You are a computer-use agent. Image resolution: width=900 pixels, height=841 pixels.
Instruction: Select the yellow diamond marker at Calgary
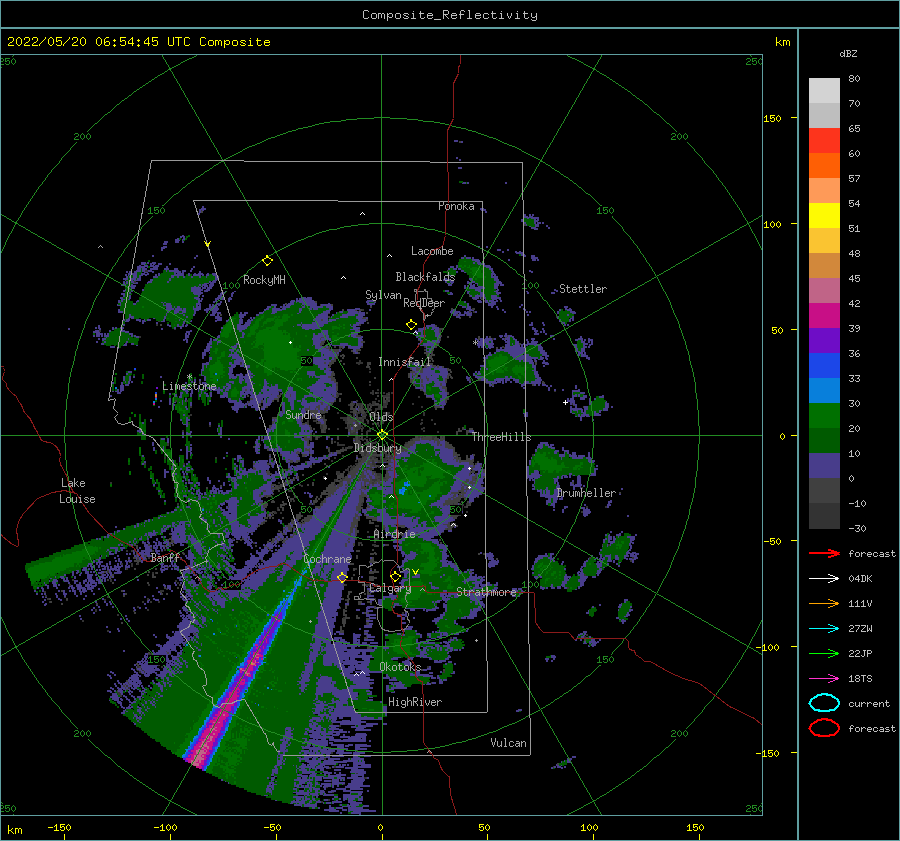[395, 576]
